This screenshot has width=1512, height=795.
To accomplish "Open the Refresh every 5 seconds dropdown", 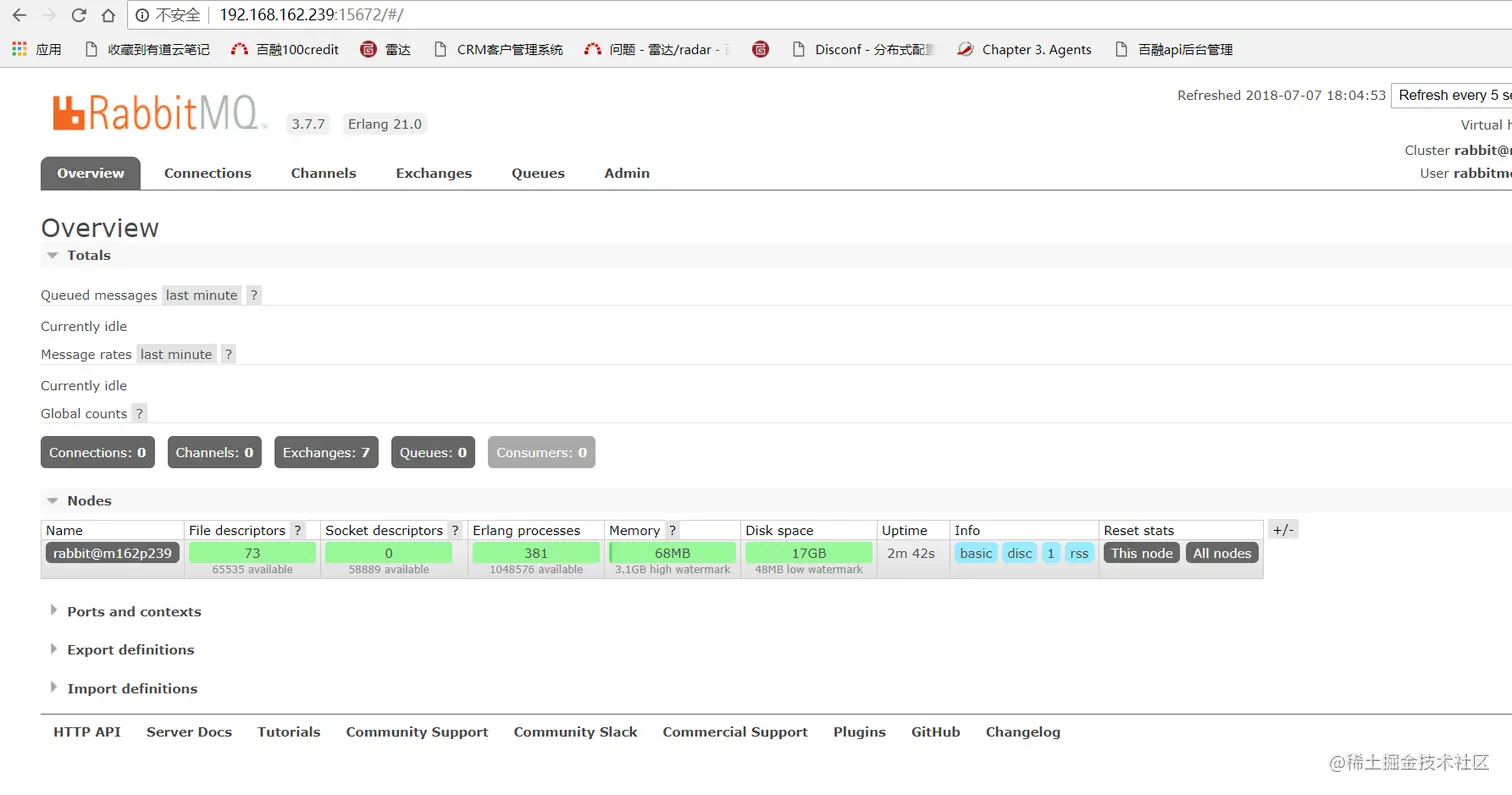I will tap(1451, 95).
